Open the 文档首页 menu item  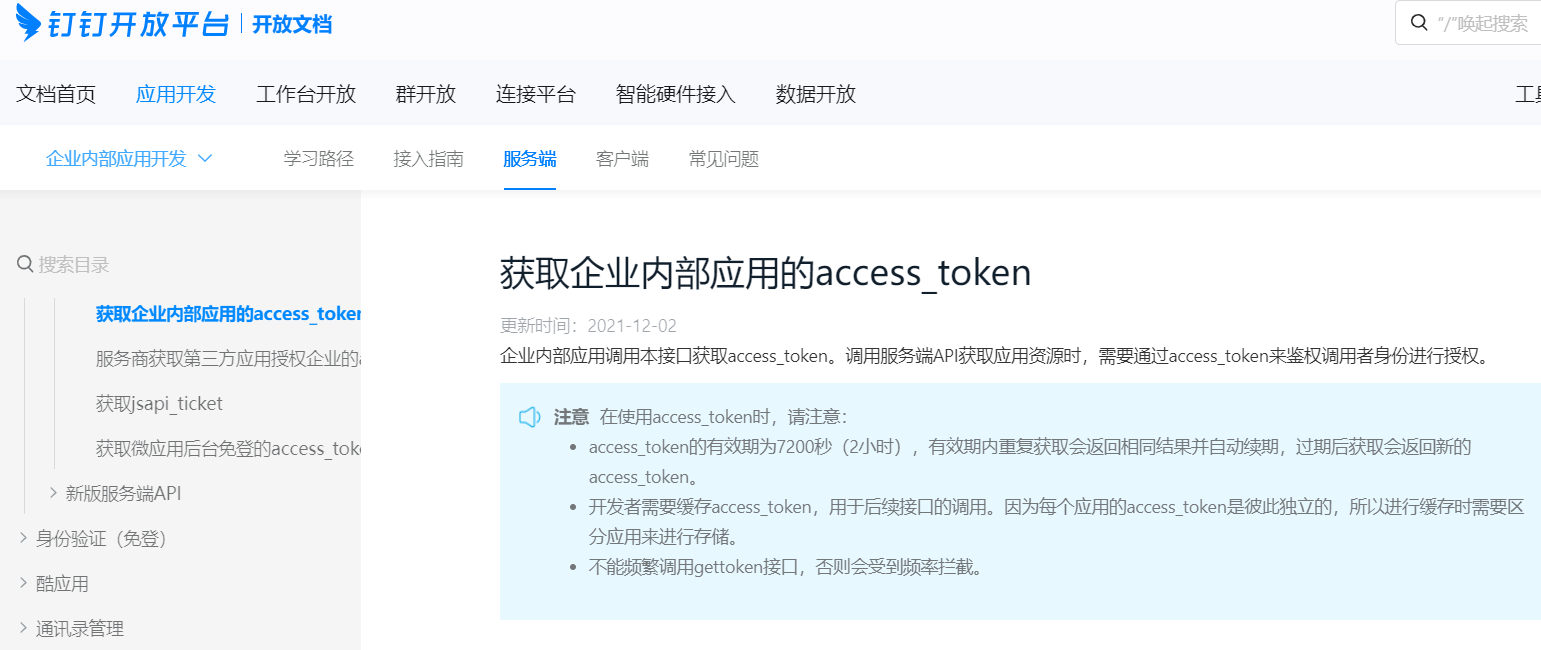pyautogui.click(x=56, y=94)
